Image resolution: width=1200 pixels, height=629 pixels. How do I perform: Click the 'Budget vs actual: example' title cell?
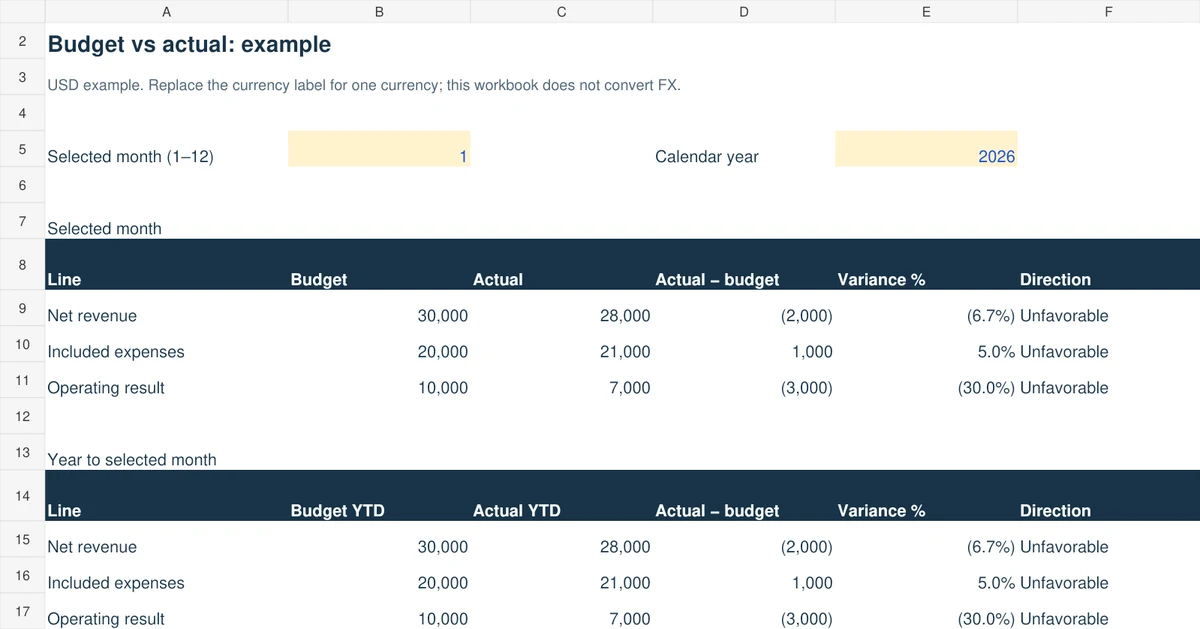pos(189,45)
